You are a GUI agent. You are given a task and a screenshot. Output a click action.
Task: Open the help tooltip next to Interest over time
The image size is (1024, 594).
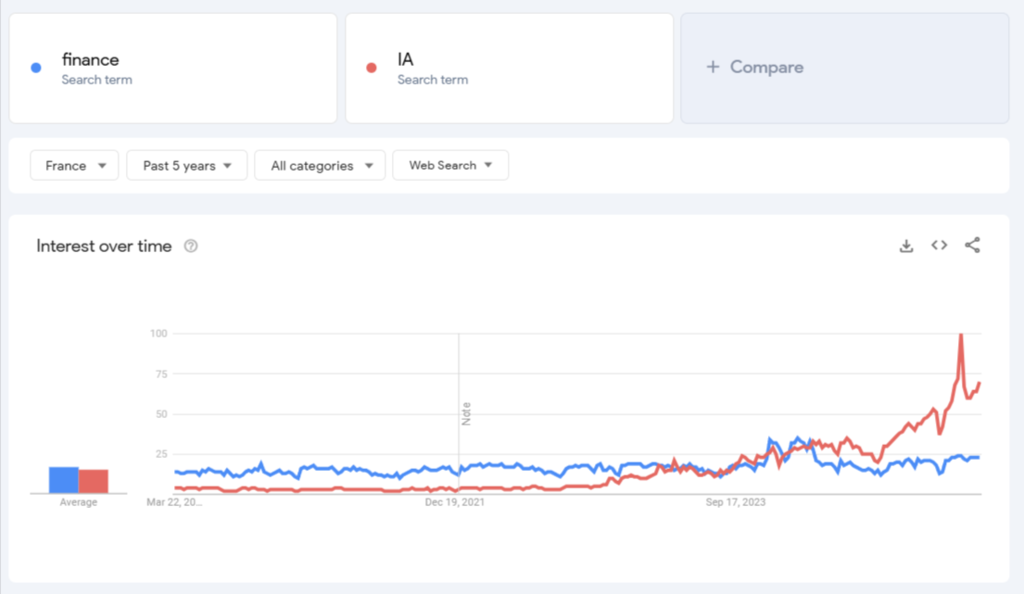(191, 245)
